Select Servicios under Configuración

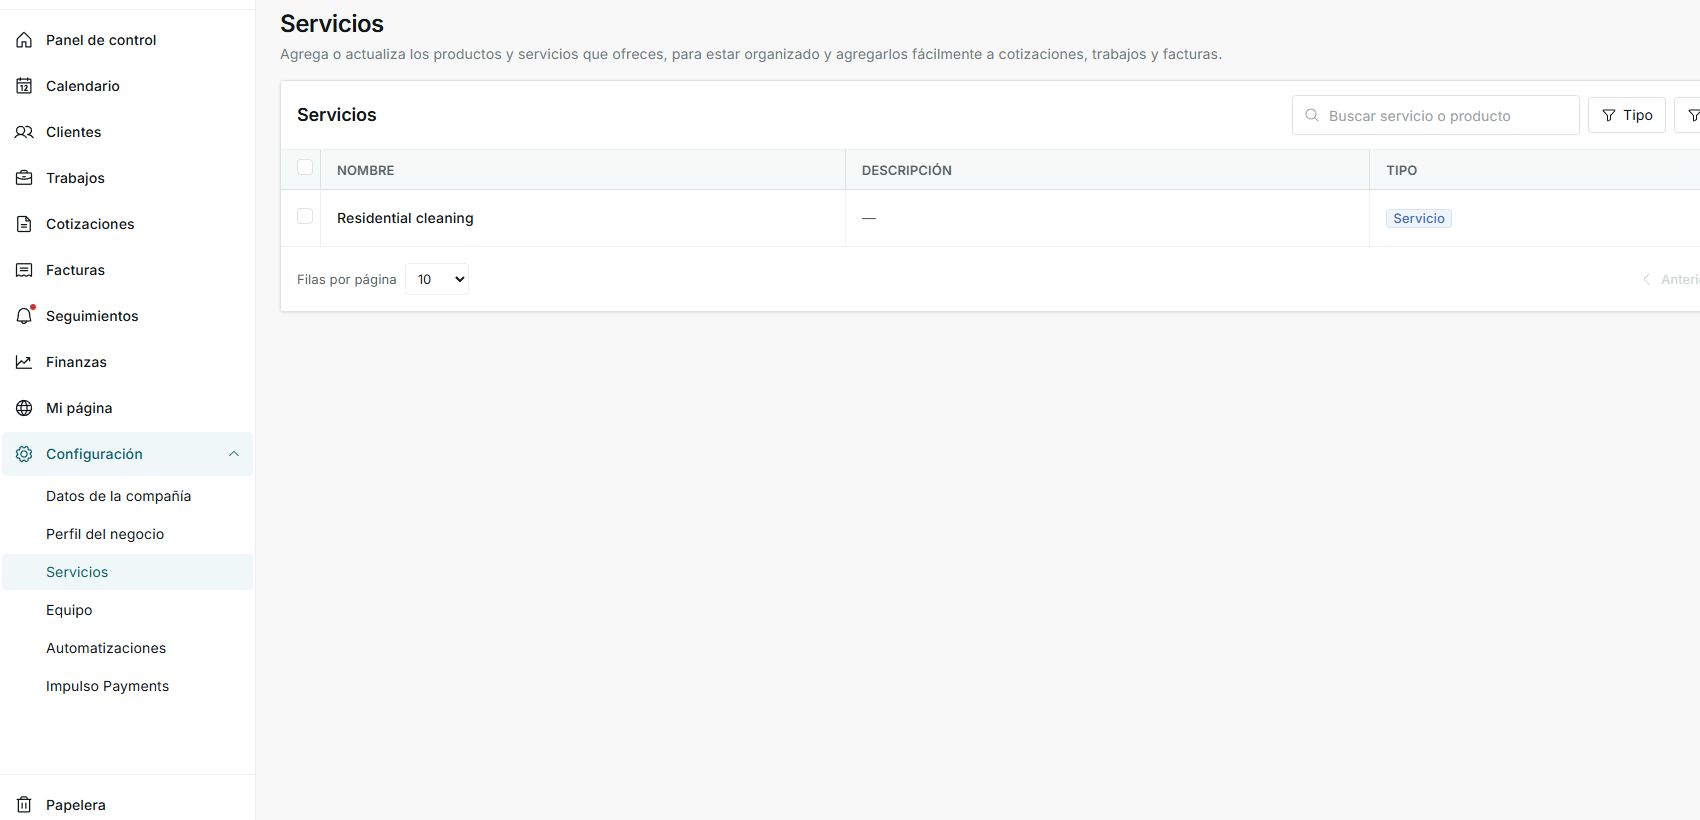pyautogui.click(x=128, y=572)
